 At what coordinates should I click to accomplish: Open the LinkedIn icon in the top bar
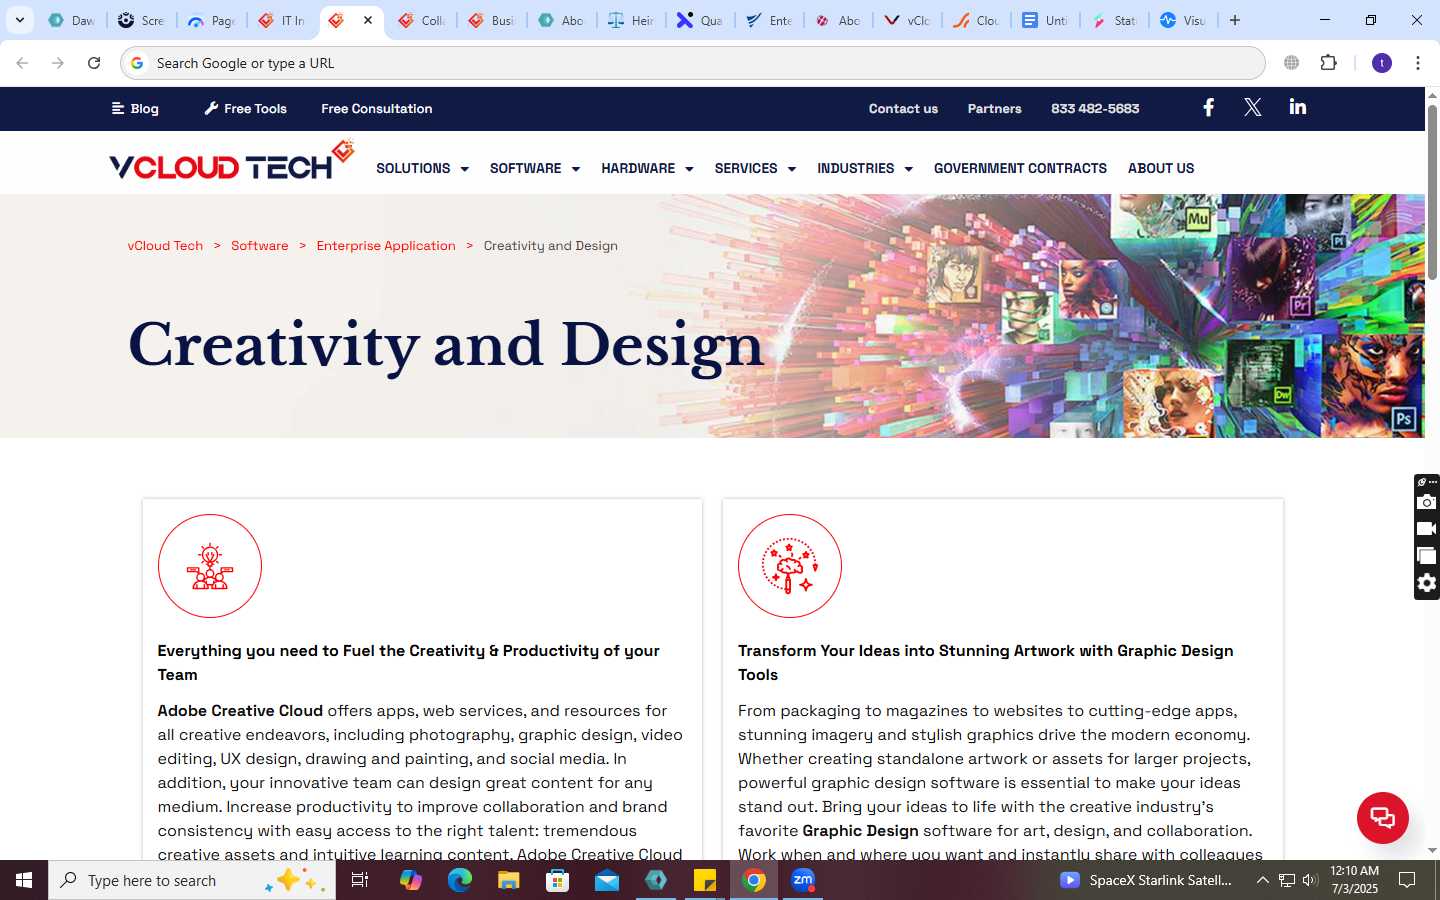click(1298, 107)
